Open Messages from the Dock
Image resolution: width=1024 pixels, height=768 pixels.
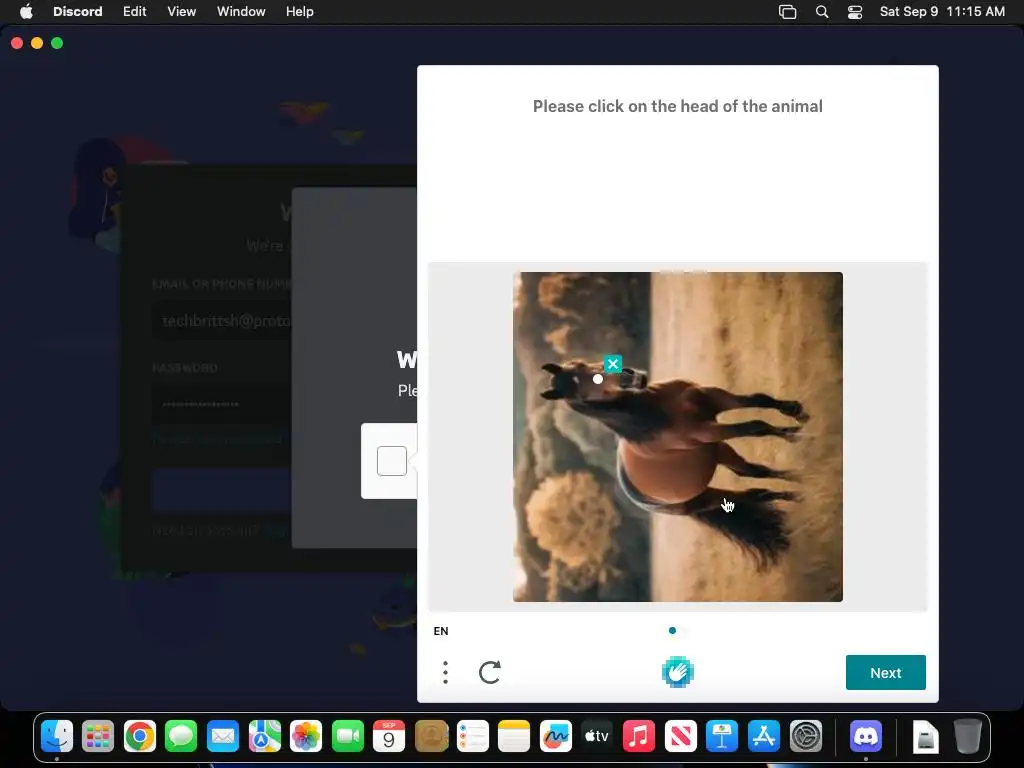[181, 737]
